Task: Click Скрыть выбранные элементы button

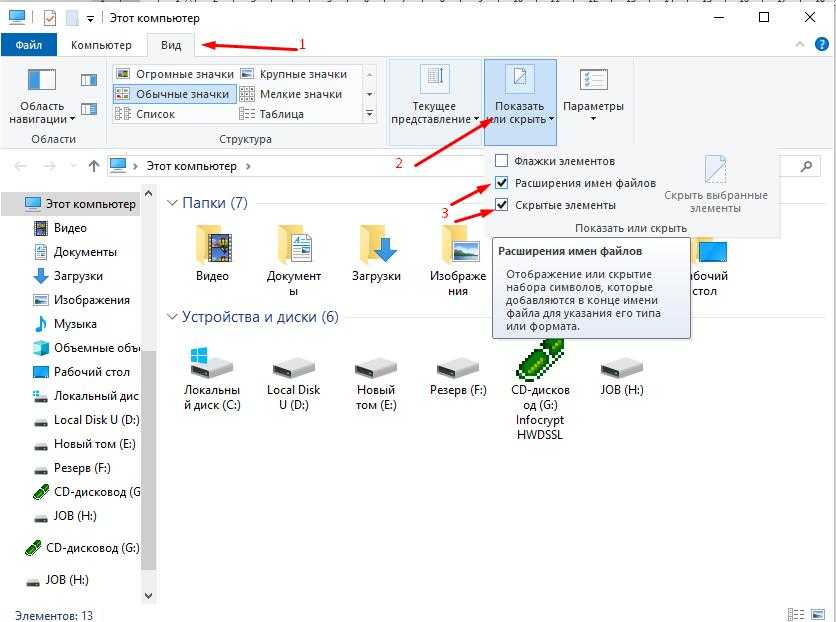Action: click(716, 184)
